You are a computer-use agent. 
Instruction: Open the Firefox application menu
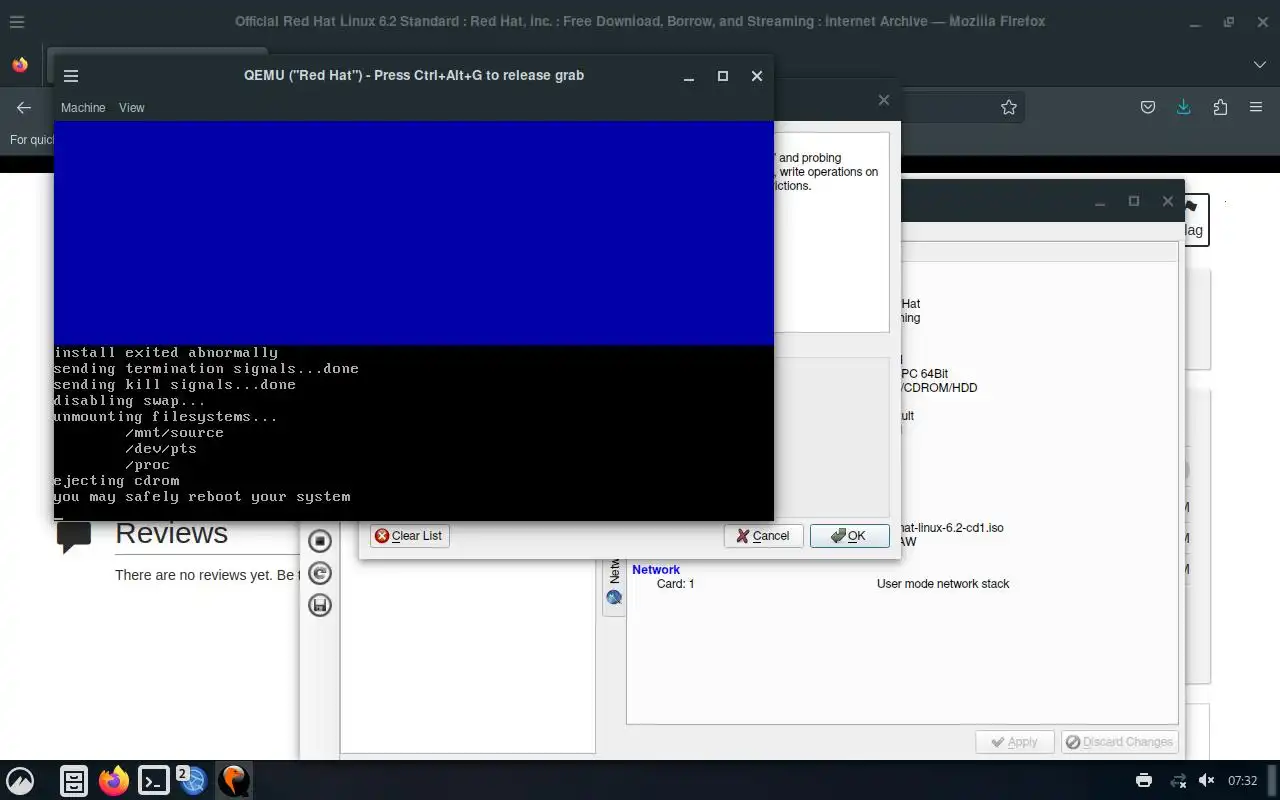click(1256, 107)
